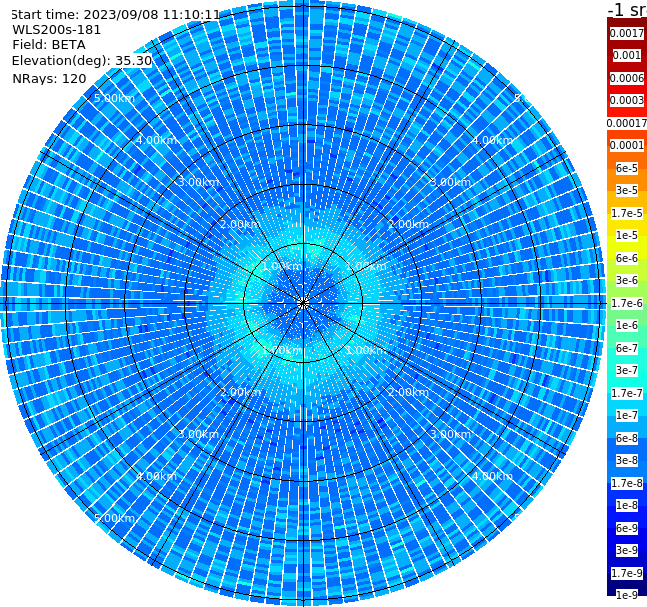Click the 1e-9 color scale label
The image size is (647, 607).
tap(627, 595)
